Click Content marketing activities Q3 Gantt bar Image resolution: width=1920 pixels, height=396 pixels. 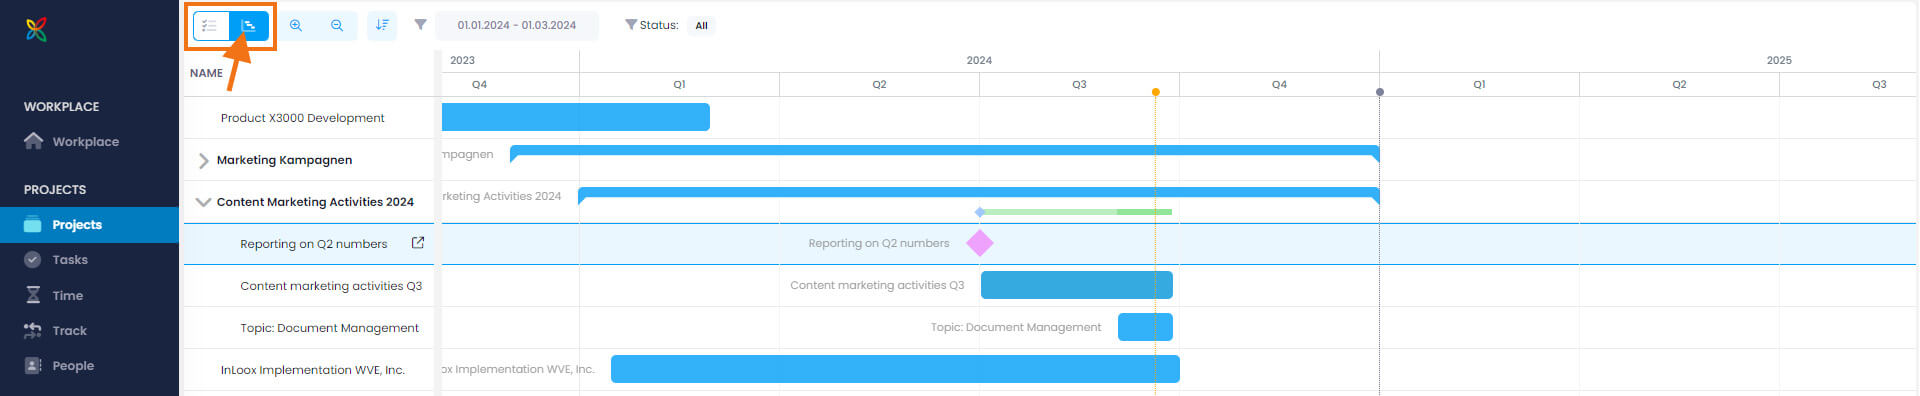click(x=1077, y=285)
